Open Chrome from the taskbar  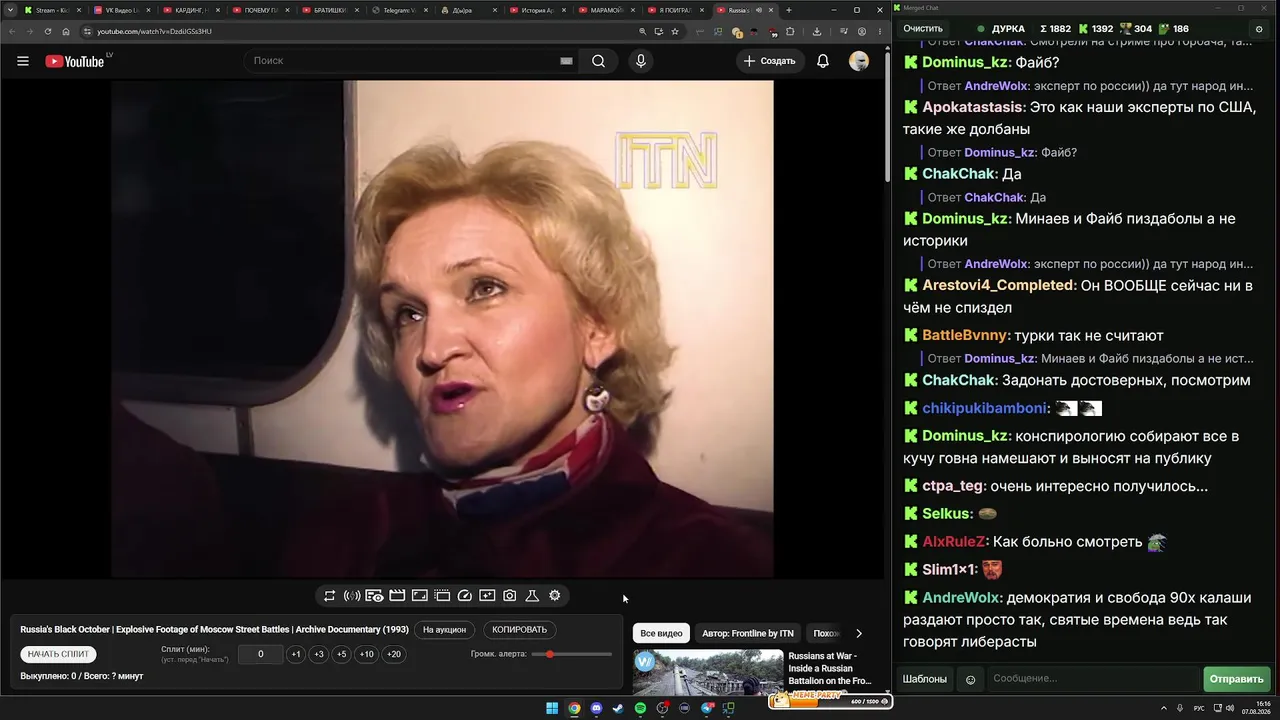574,709
